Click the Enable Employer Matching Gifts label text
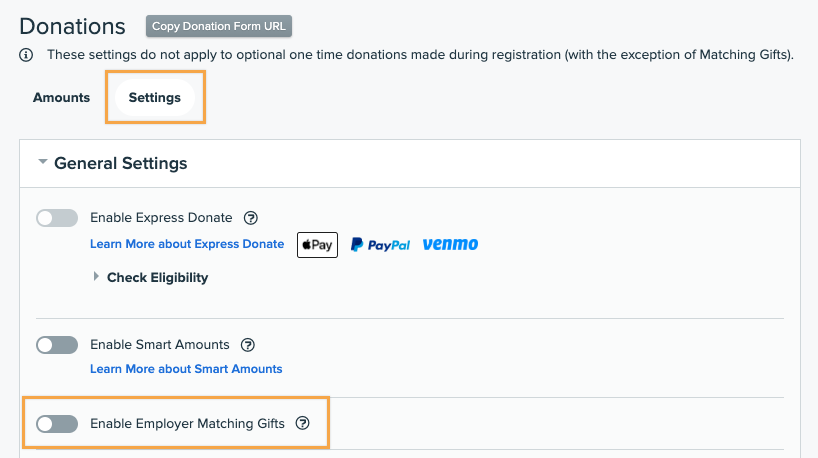818x458 pixels. tap(187, 424)
